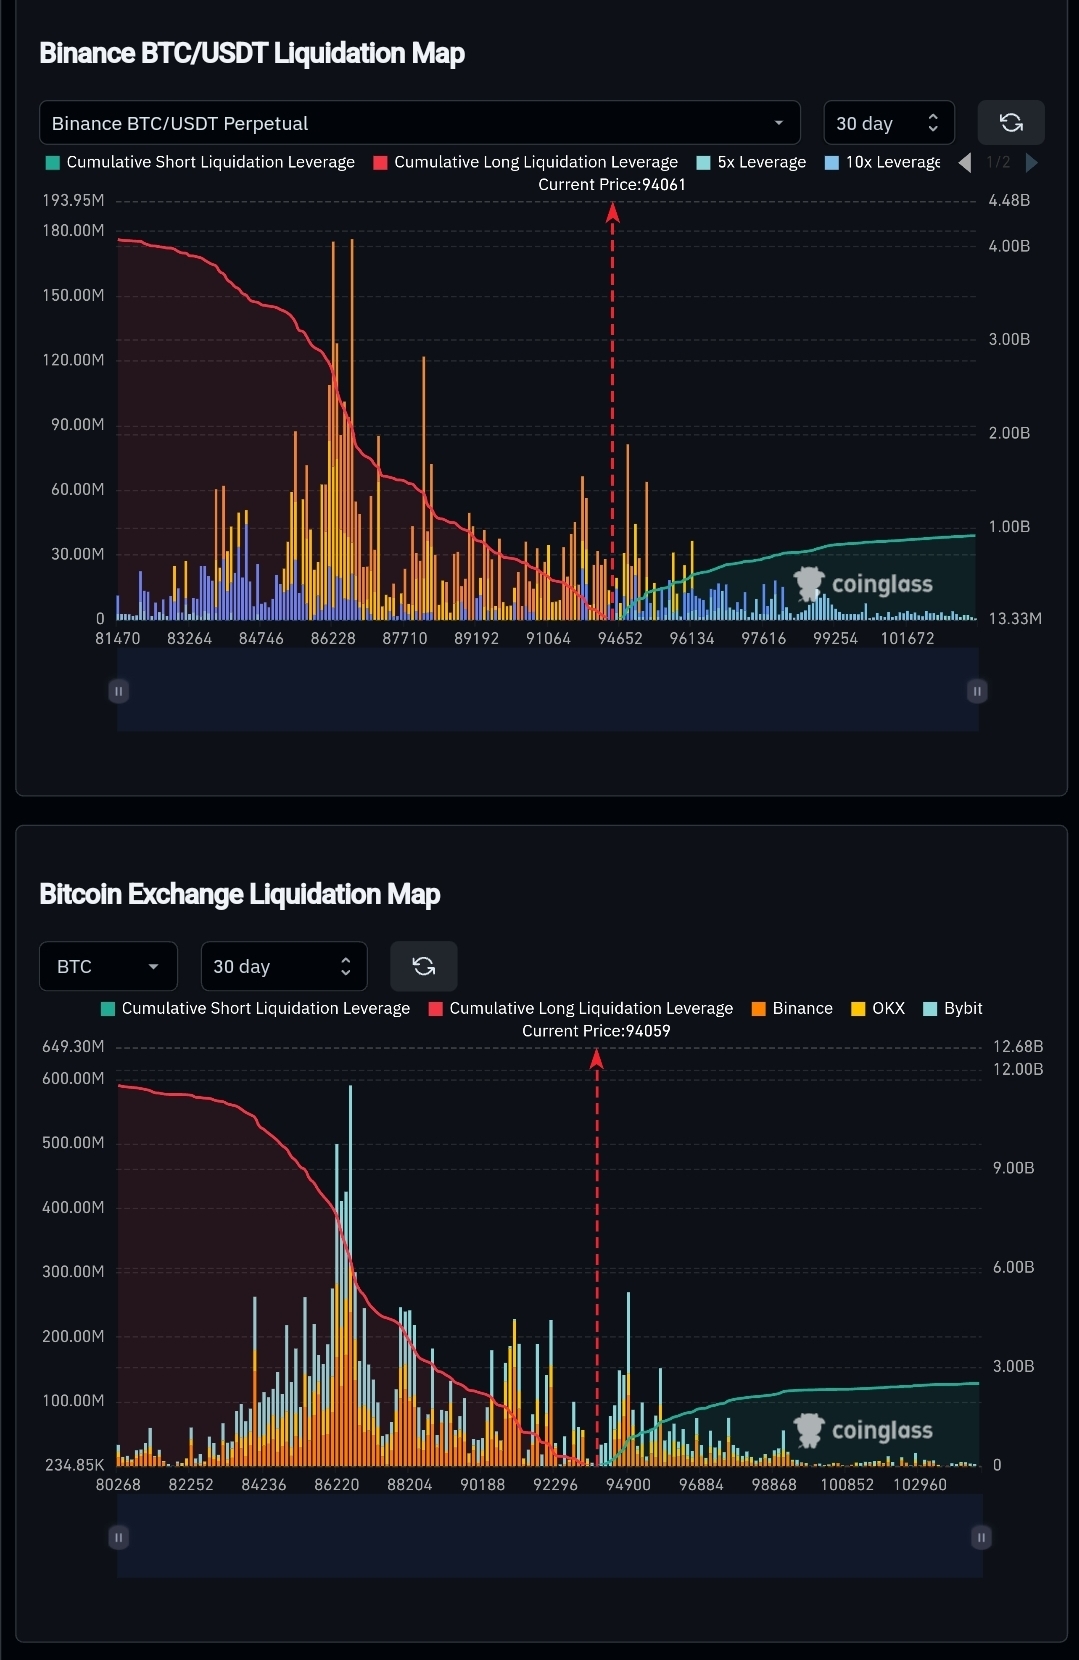
Task: Click y-axis label 649.30M on Exchange chart
Action: 73,1046
